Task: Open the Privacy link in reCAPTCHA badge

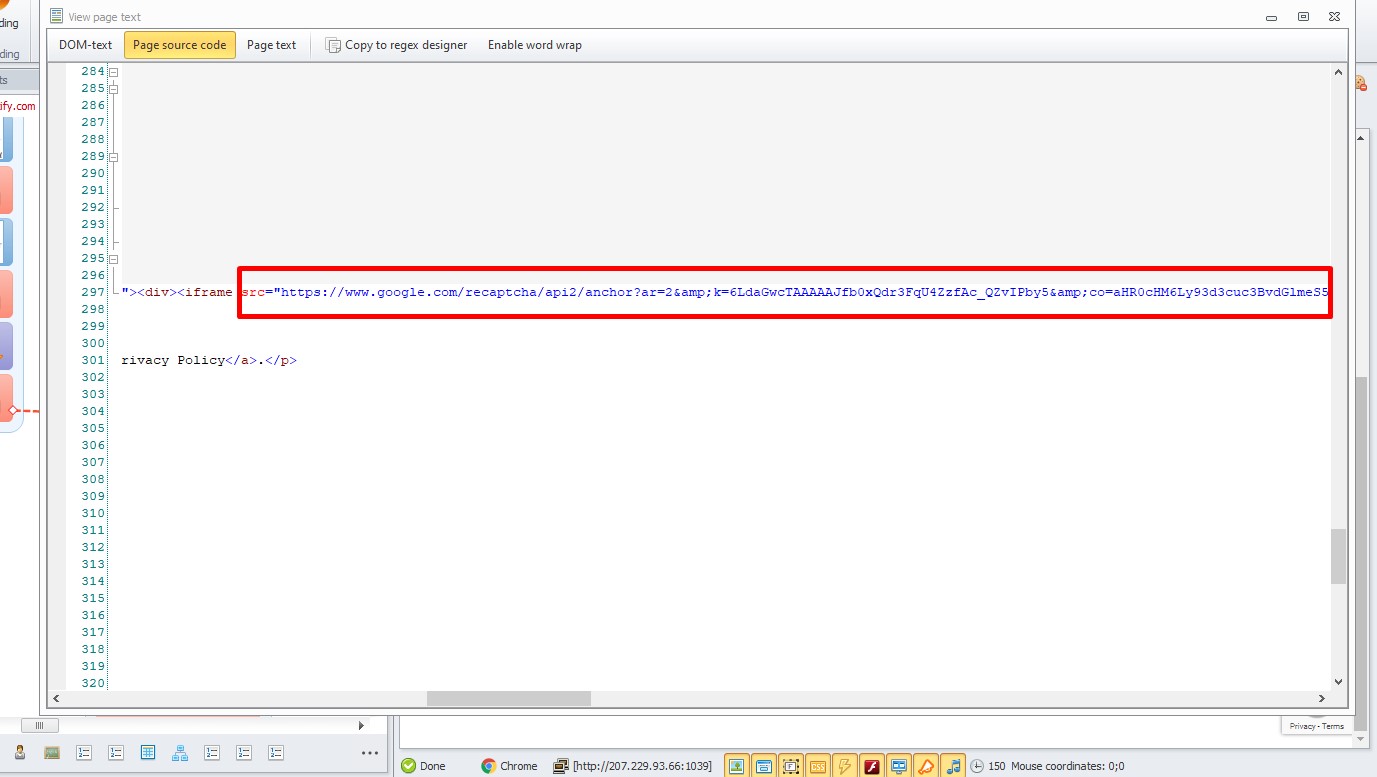Action: click(1302, 726)
